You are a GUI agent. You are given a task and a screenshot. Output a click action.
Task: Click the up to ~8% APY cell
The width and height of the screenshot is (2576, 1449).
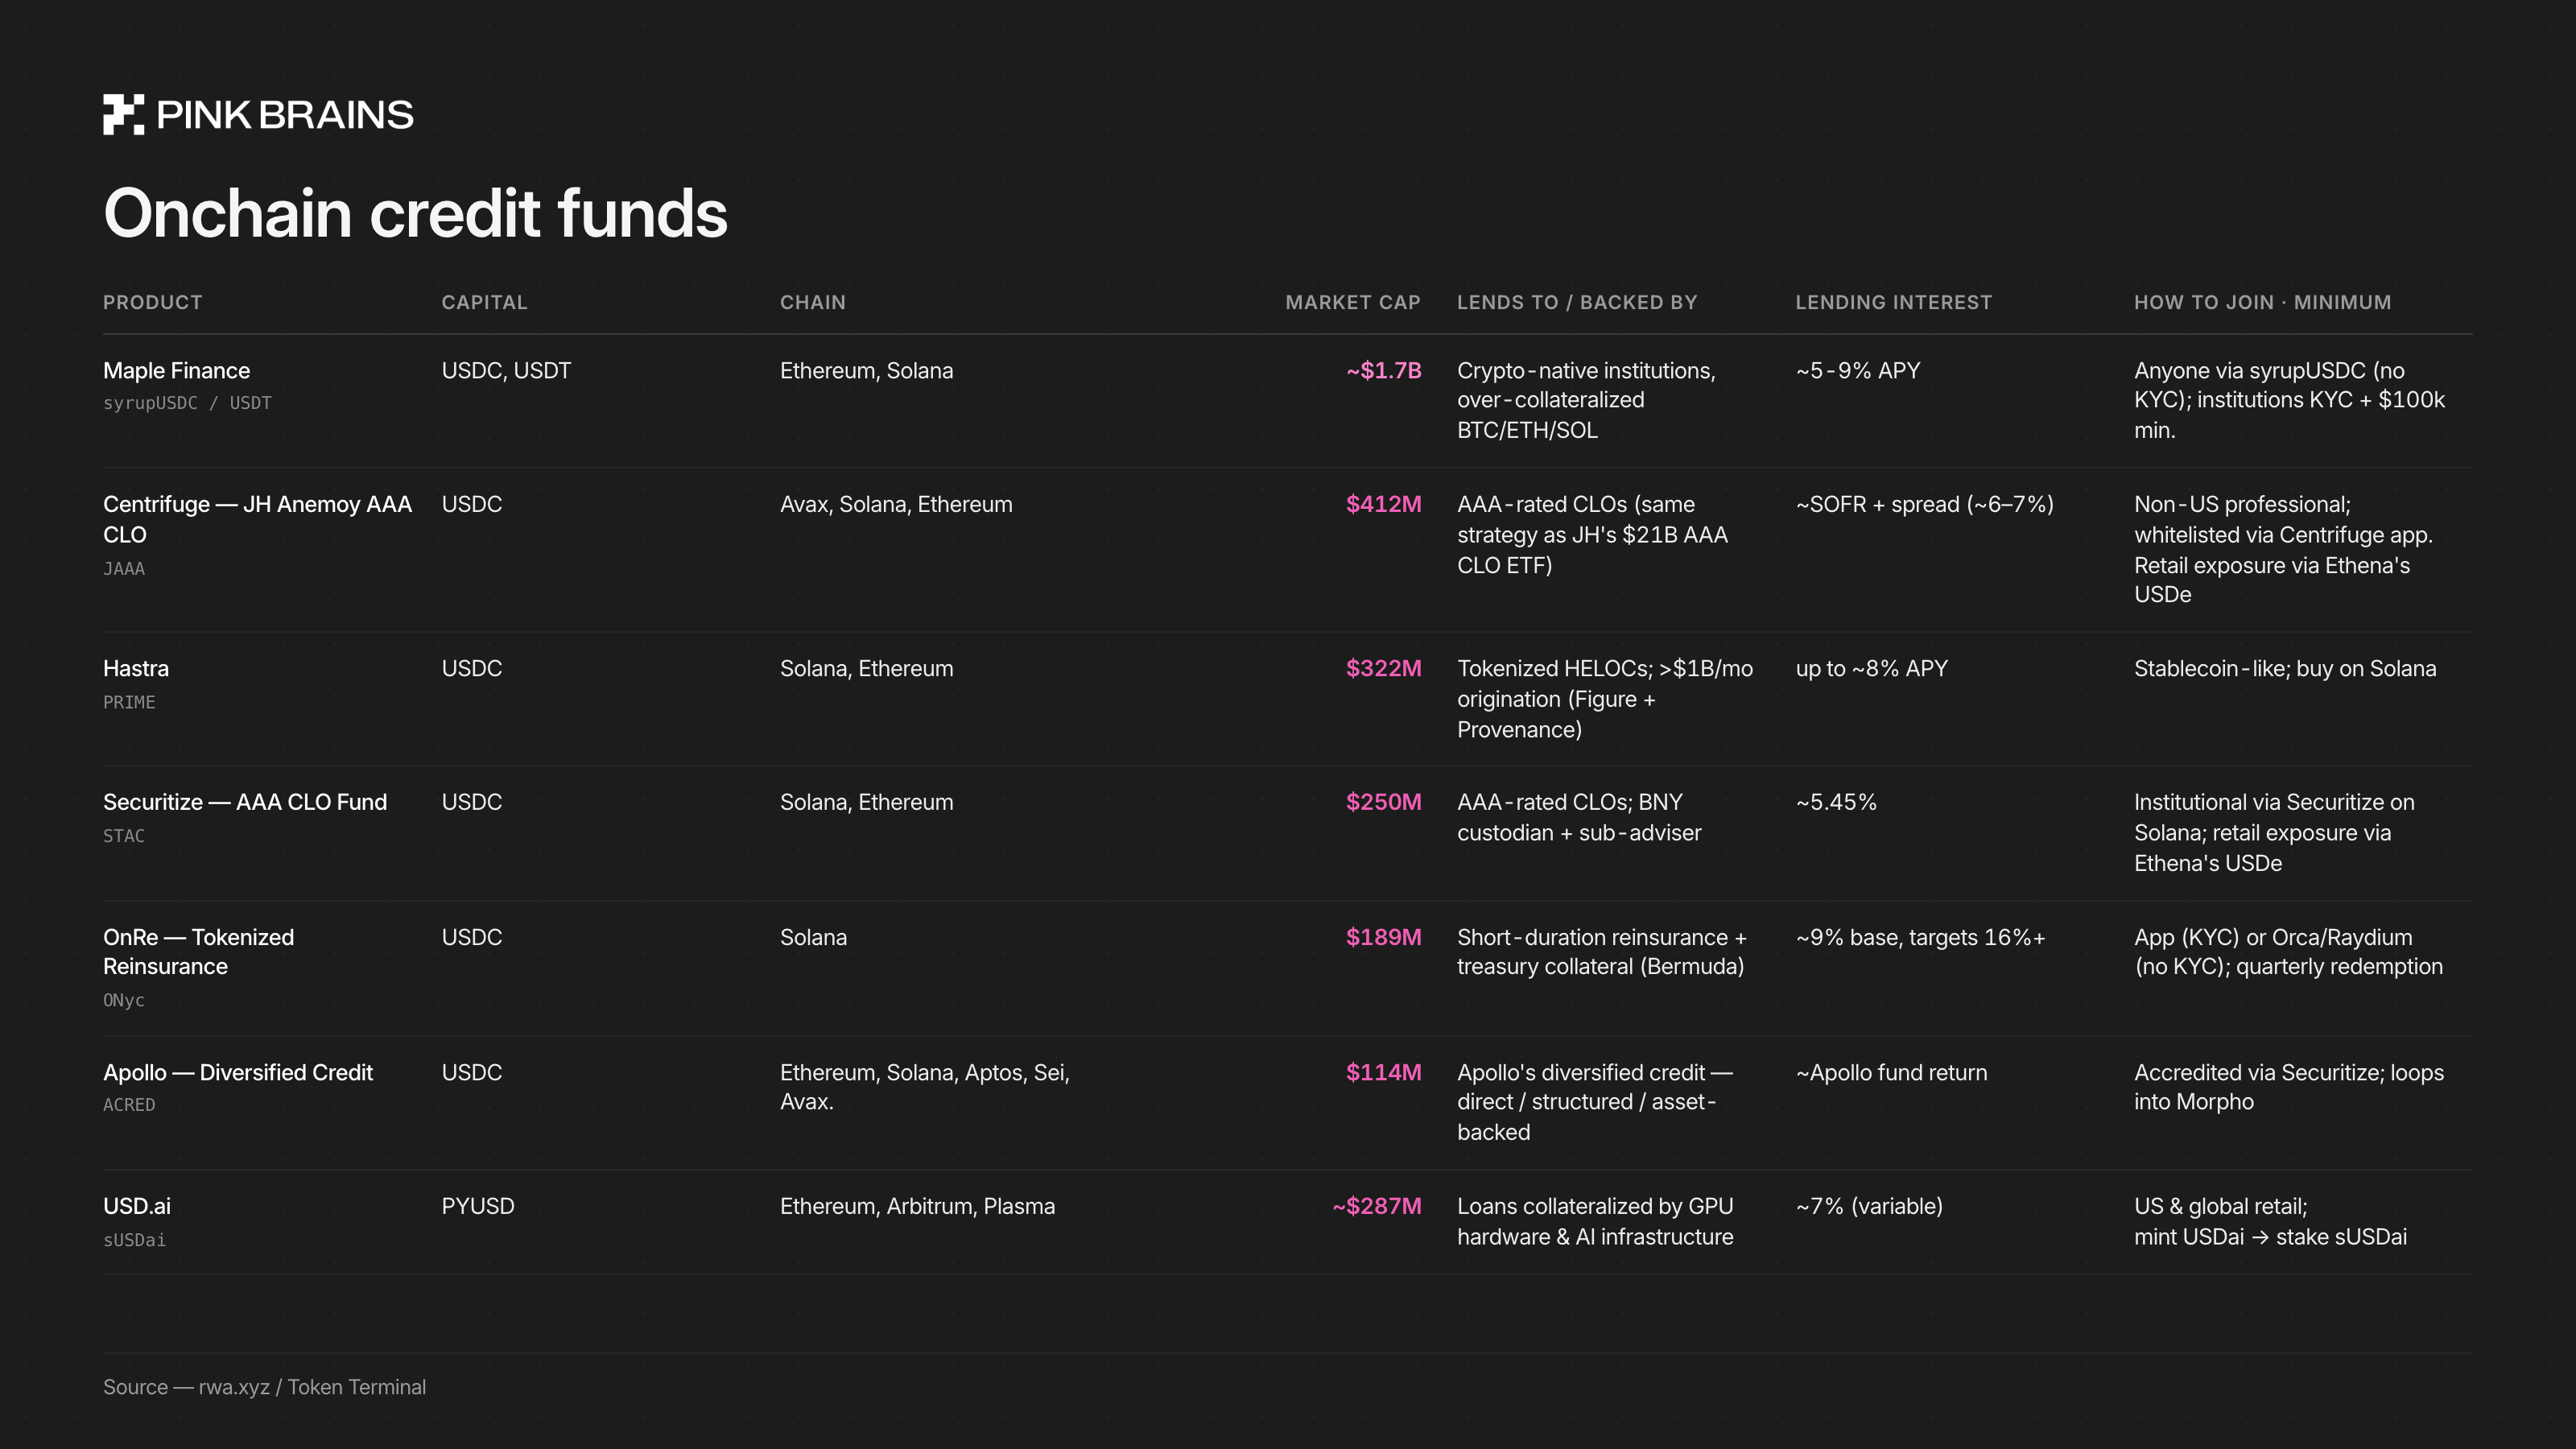[1871, 668]
